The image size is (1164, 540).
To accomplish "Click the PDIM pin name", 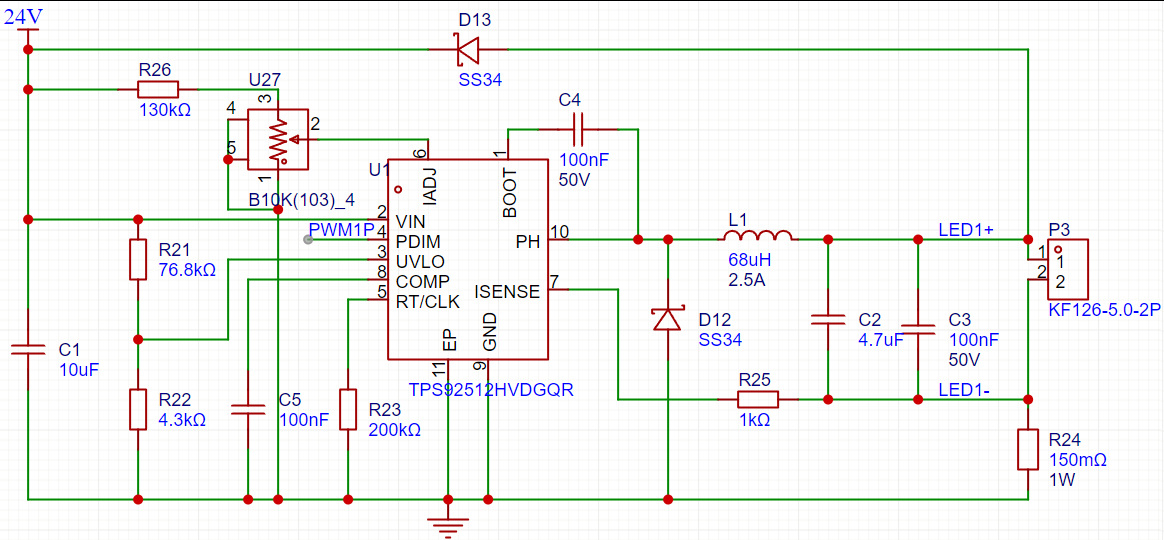I will click(419, 241).
